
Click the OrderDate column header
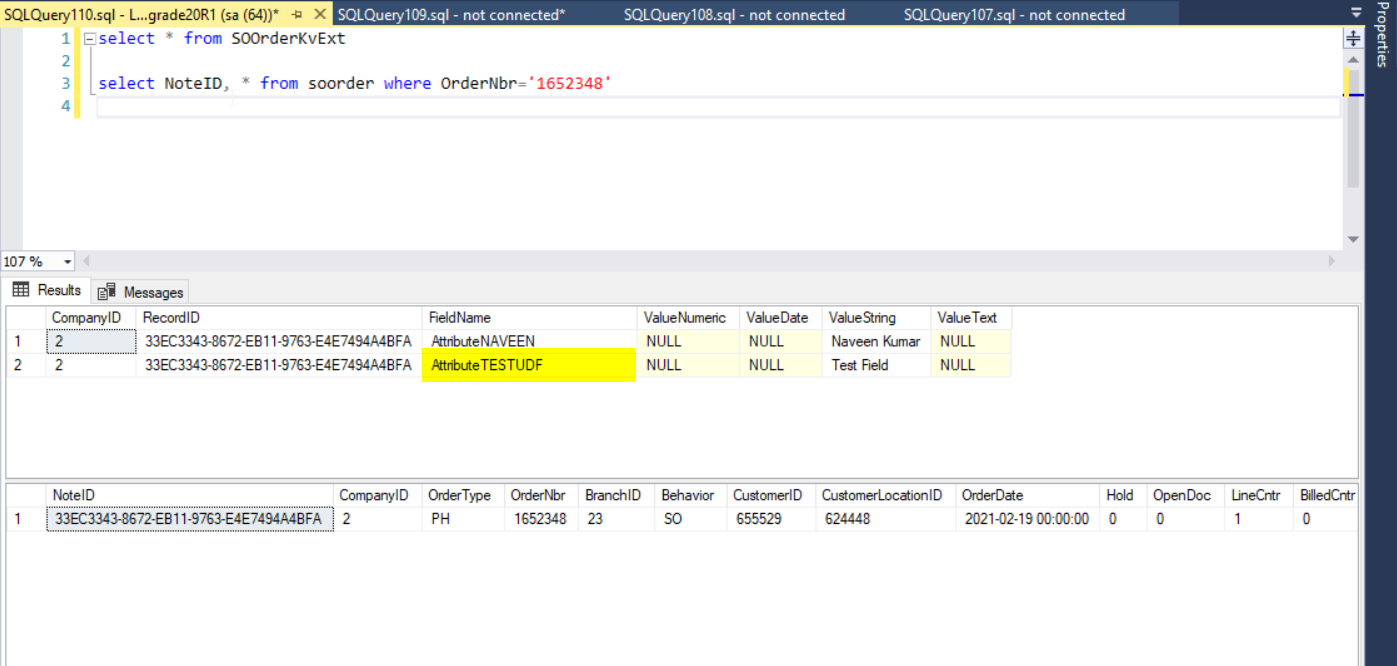1027,495
